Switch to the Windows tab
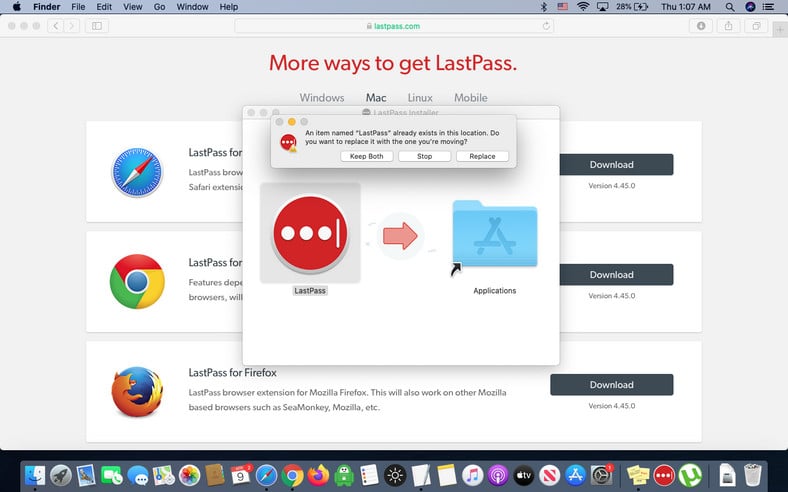This screenshot has width=788, height=492. pyautogui.click(x=322, y=97)
